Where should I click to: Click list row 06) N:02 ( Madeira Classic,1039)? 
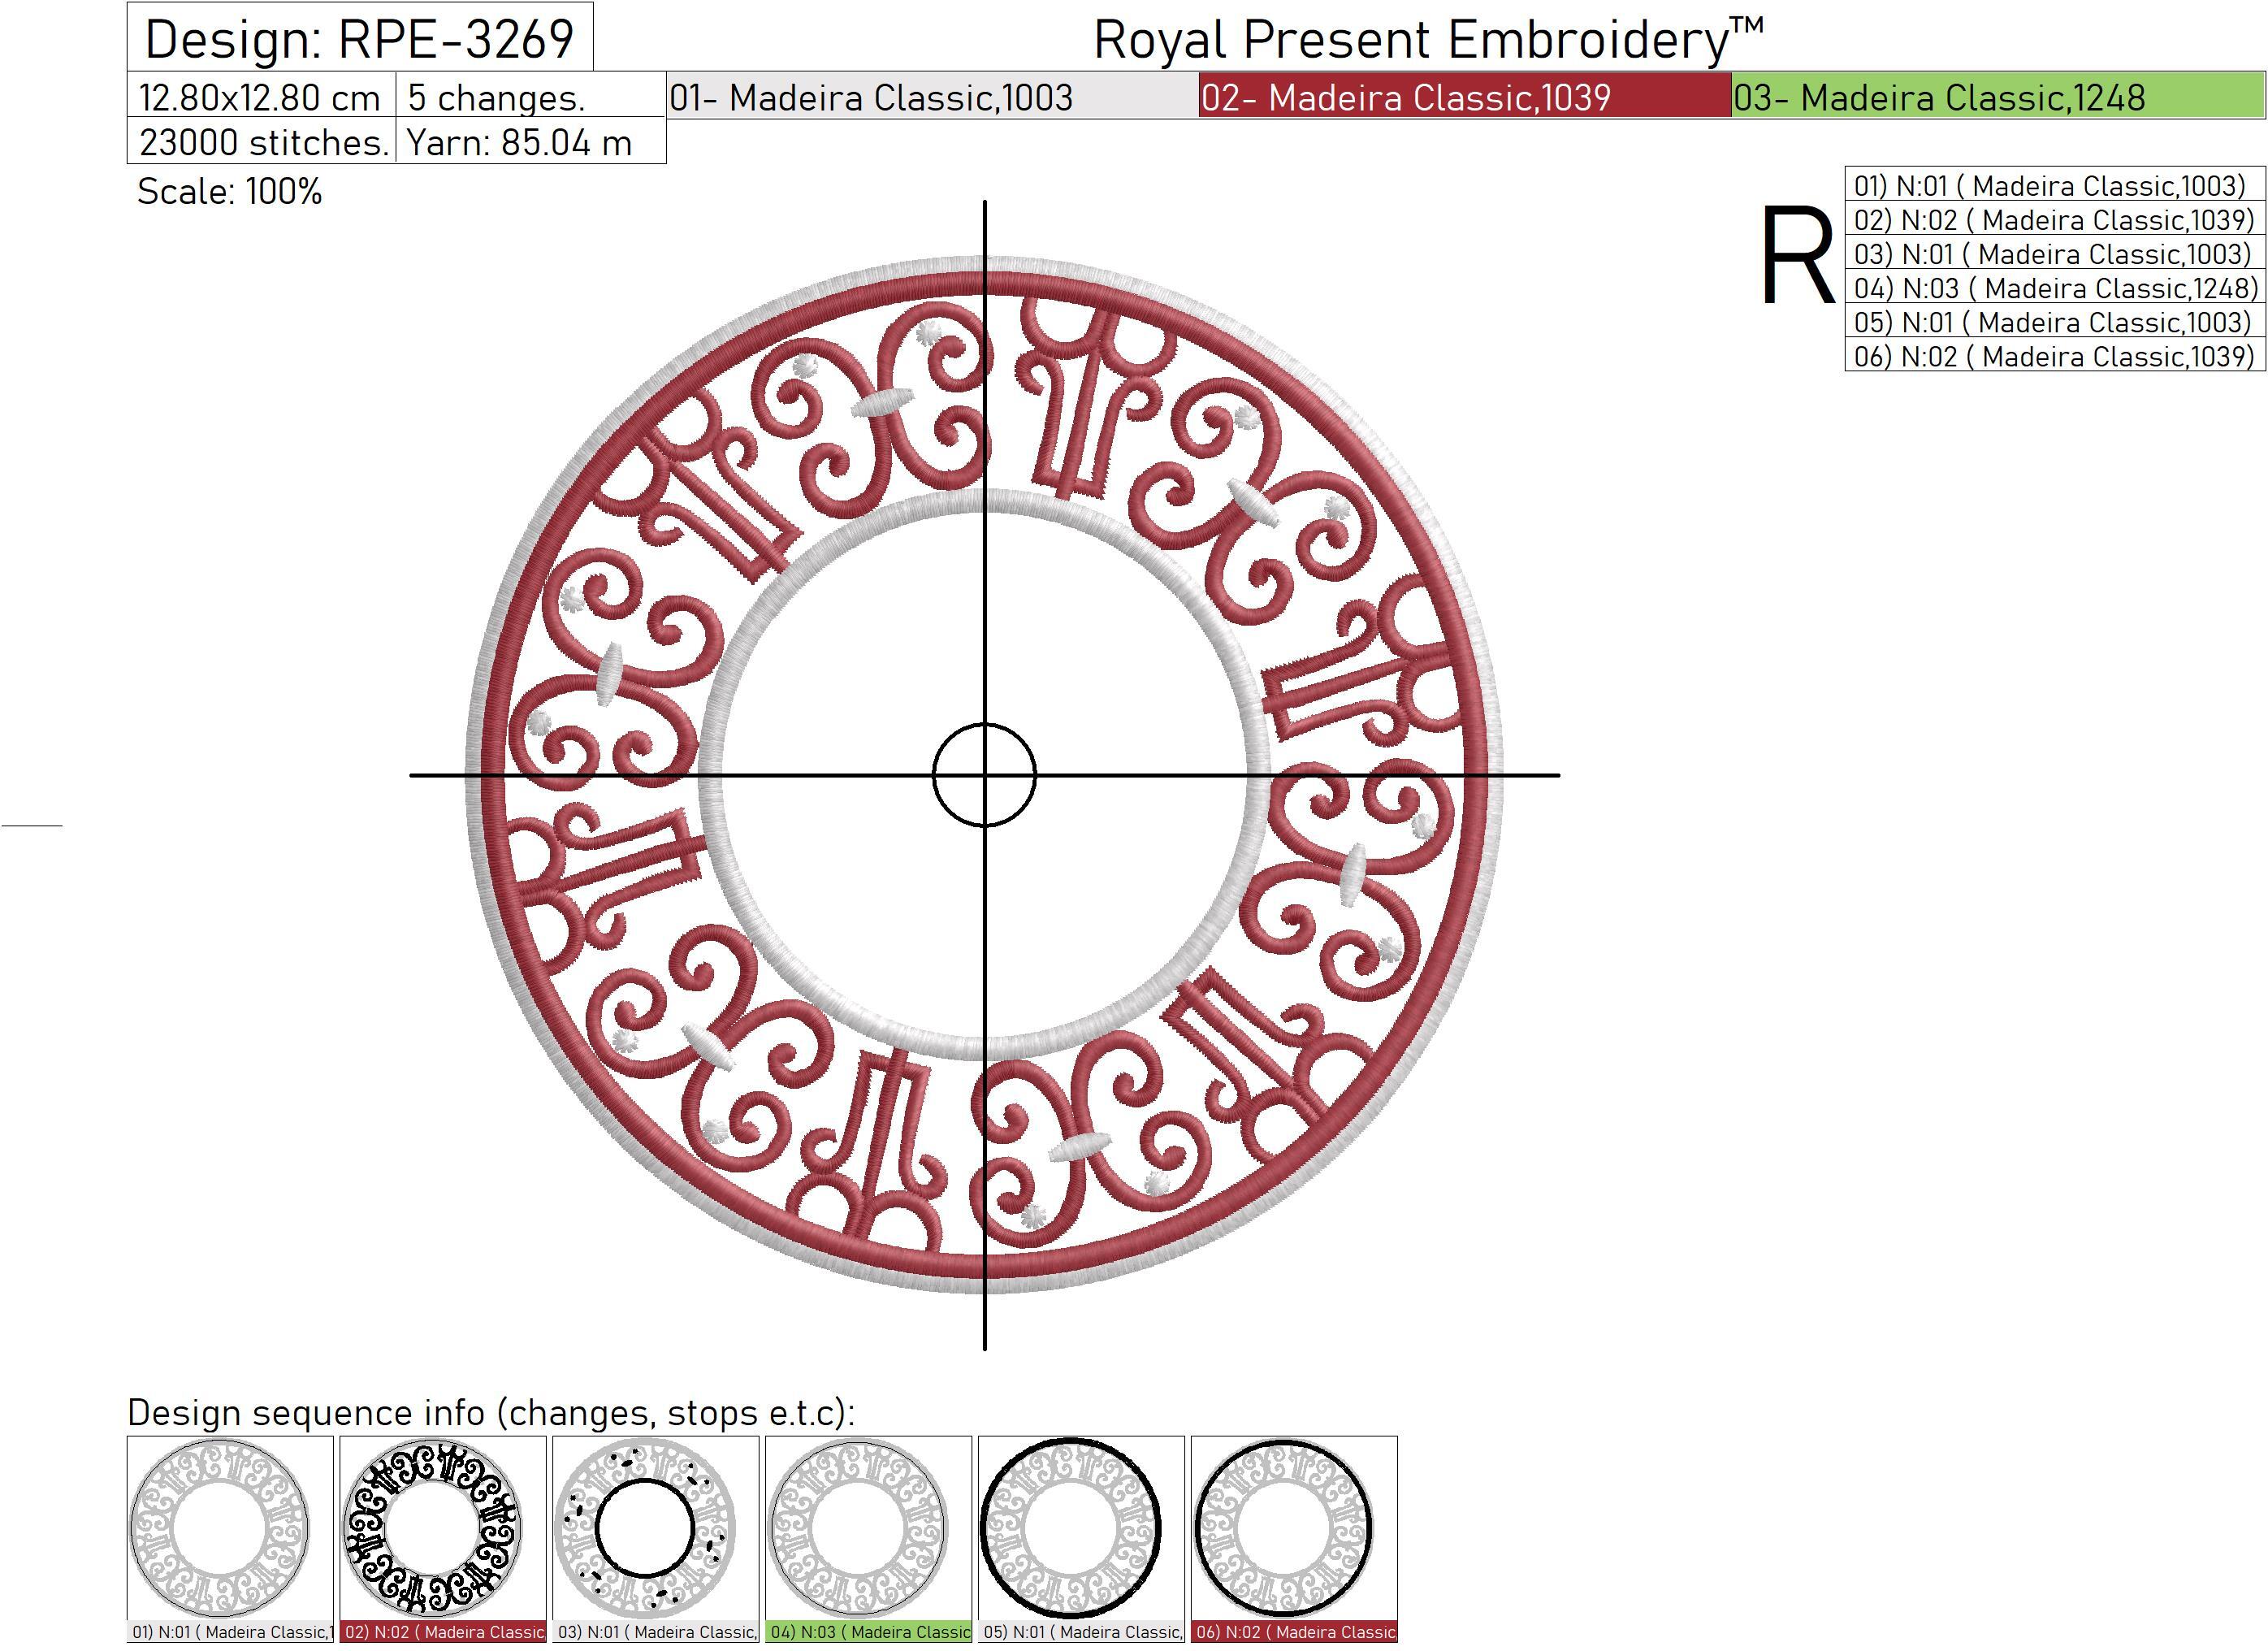2055,355
